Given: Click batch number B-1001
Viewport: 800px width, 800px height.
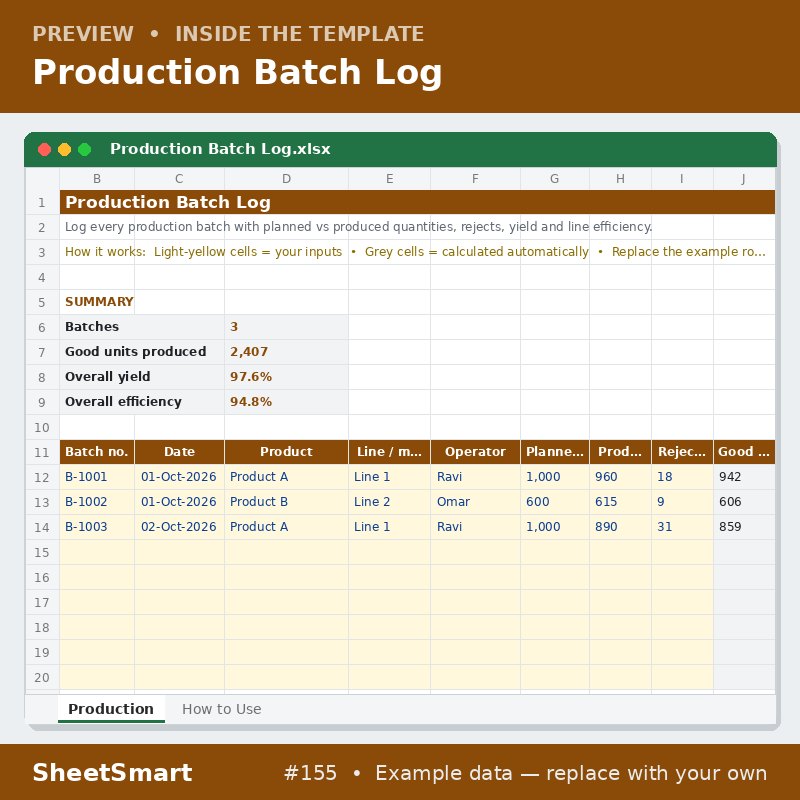Looking at the screenshot, I should pos(97,477).
